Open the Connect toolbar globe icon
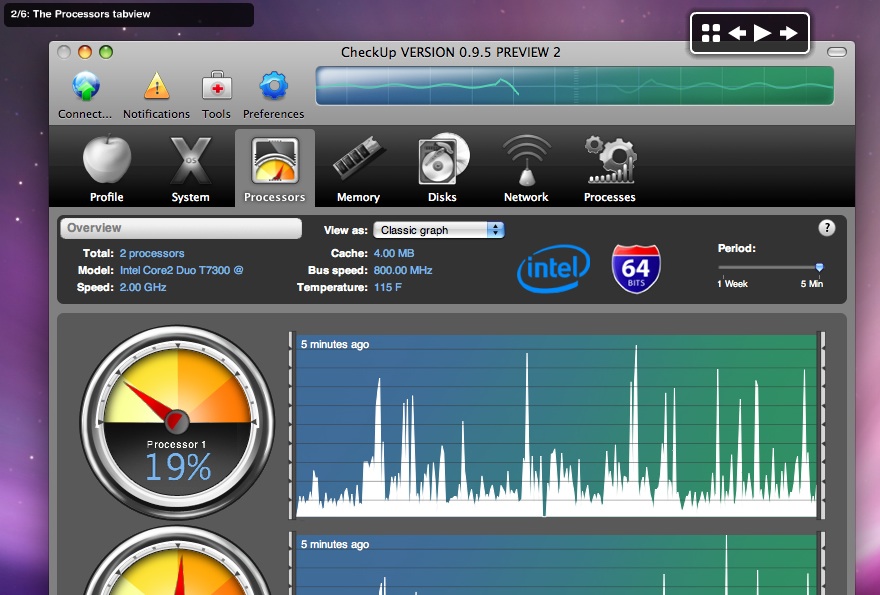880x595 pixels. click(85, 86)
